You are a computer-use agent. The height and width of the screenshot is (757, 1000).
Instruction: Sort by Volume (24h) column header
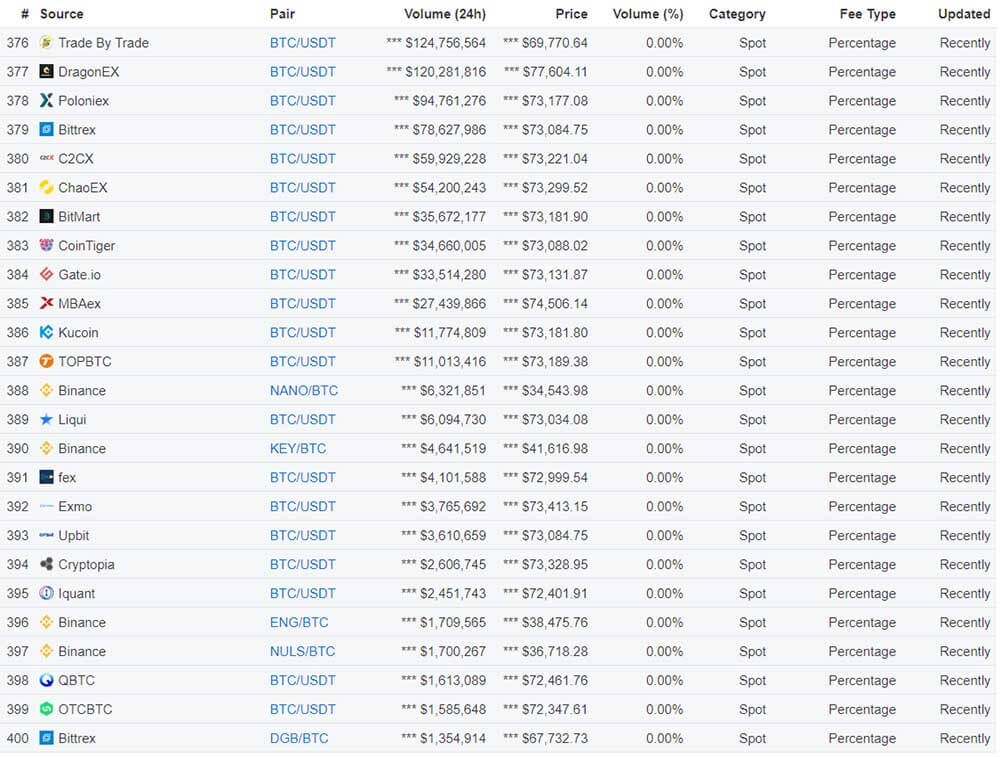point(445,14)
